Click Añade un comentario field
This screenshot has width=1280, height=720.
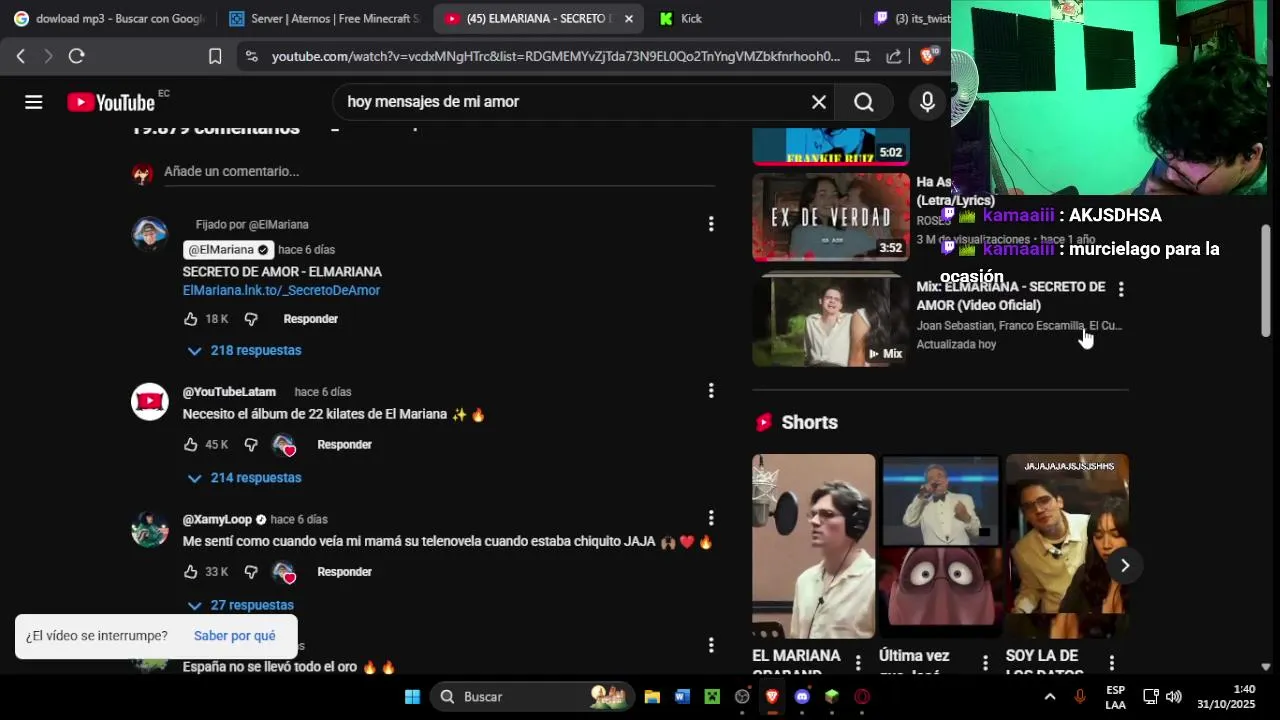pyautogui.click(x=440, y=172)
